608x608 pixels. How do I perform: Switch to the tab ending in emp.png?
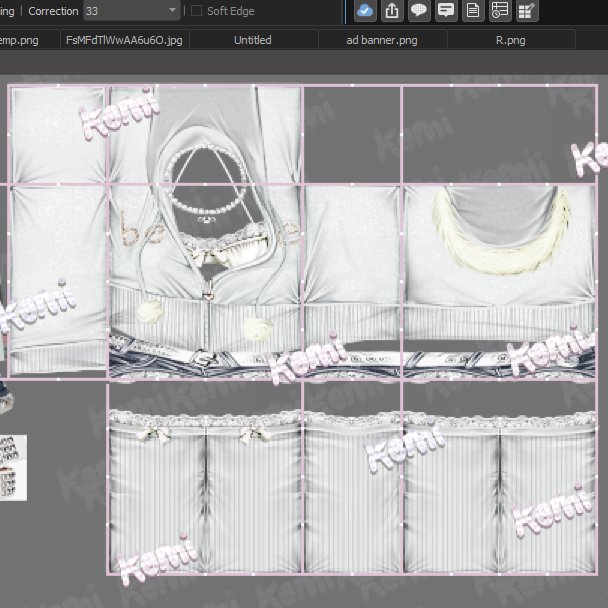pyautogui.click(x=29, y=40)
